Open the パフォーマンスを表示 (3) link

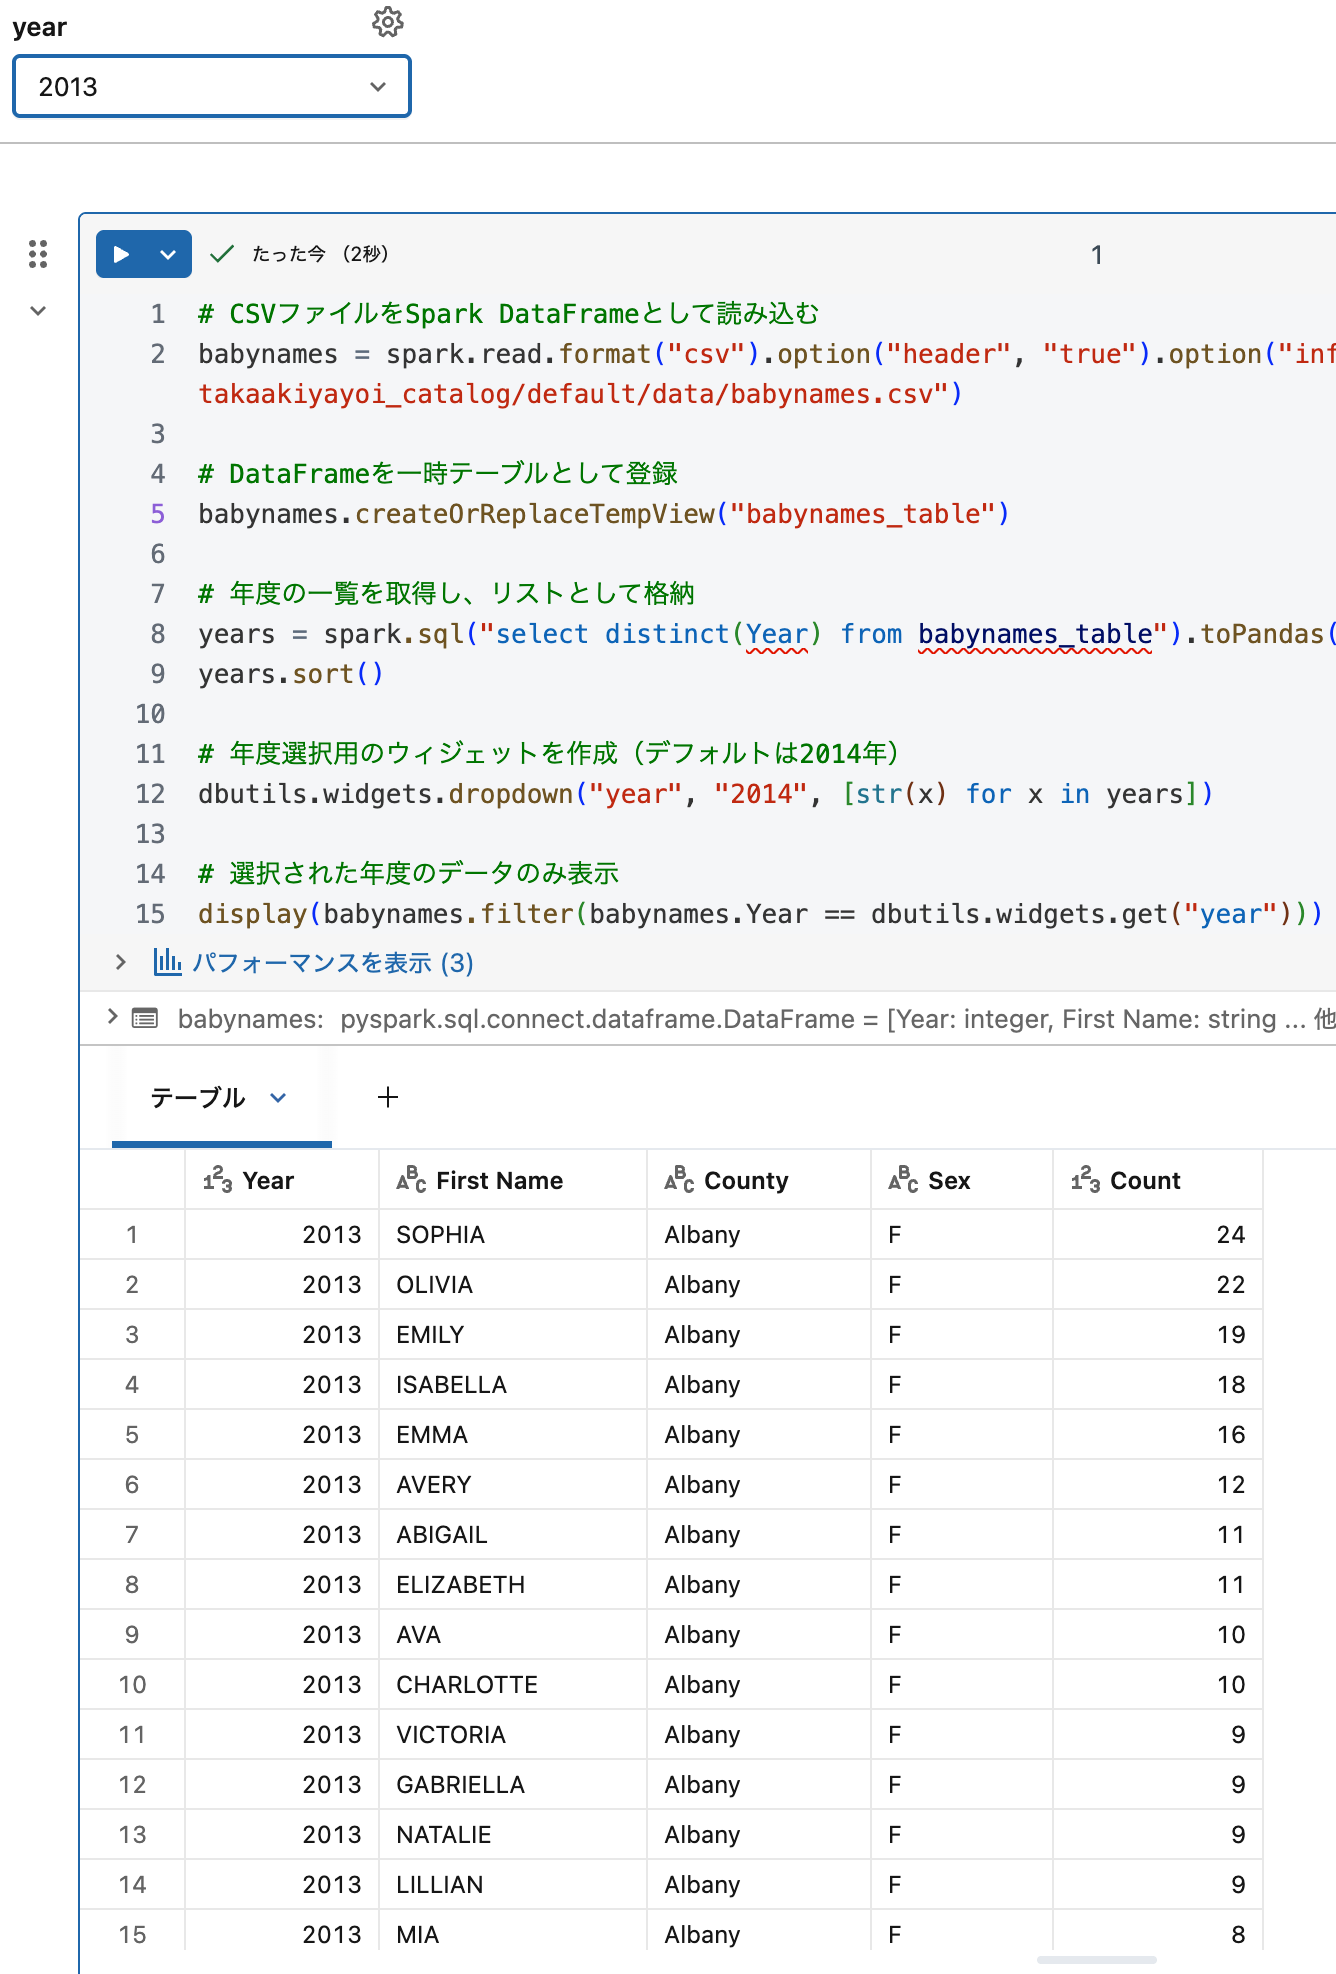click(333, 963)
